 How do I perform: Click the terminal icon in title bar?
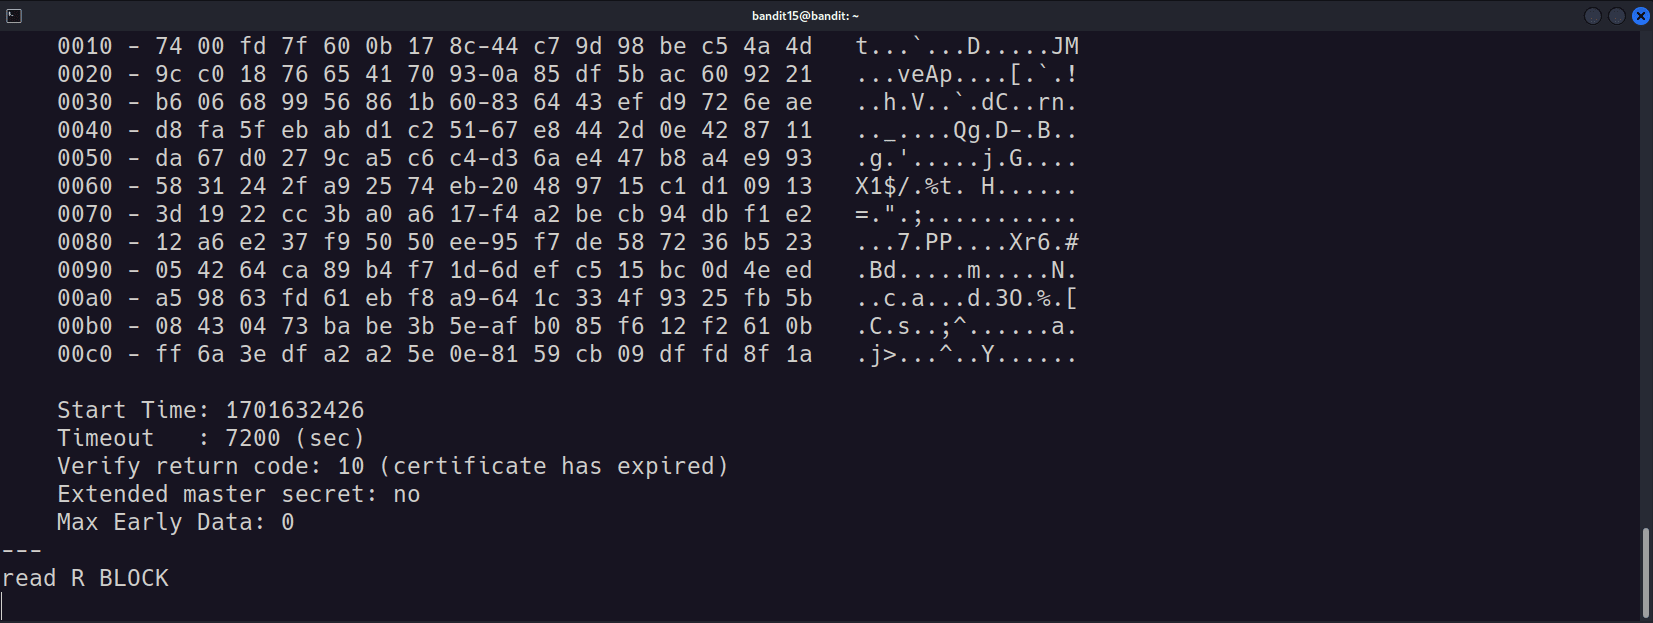click(14, 15)
